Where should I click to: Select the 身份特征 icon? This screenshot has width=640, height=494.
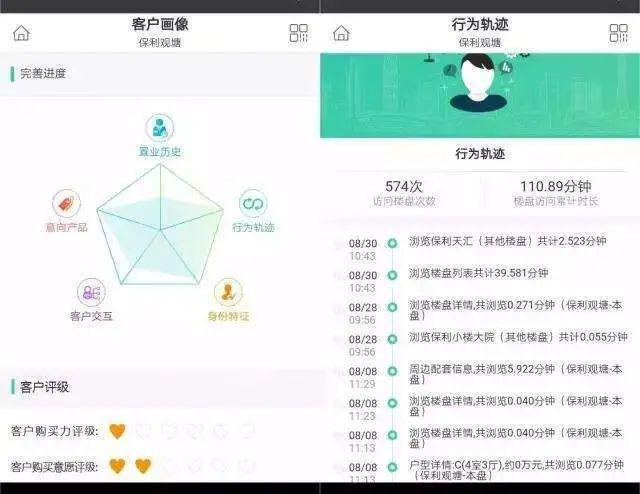coord(228,292)
